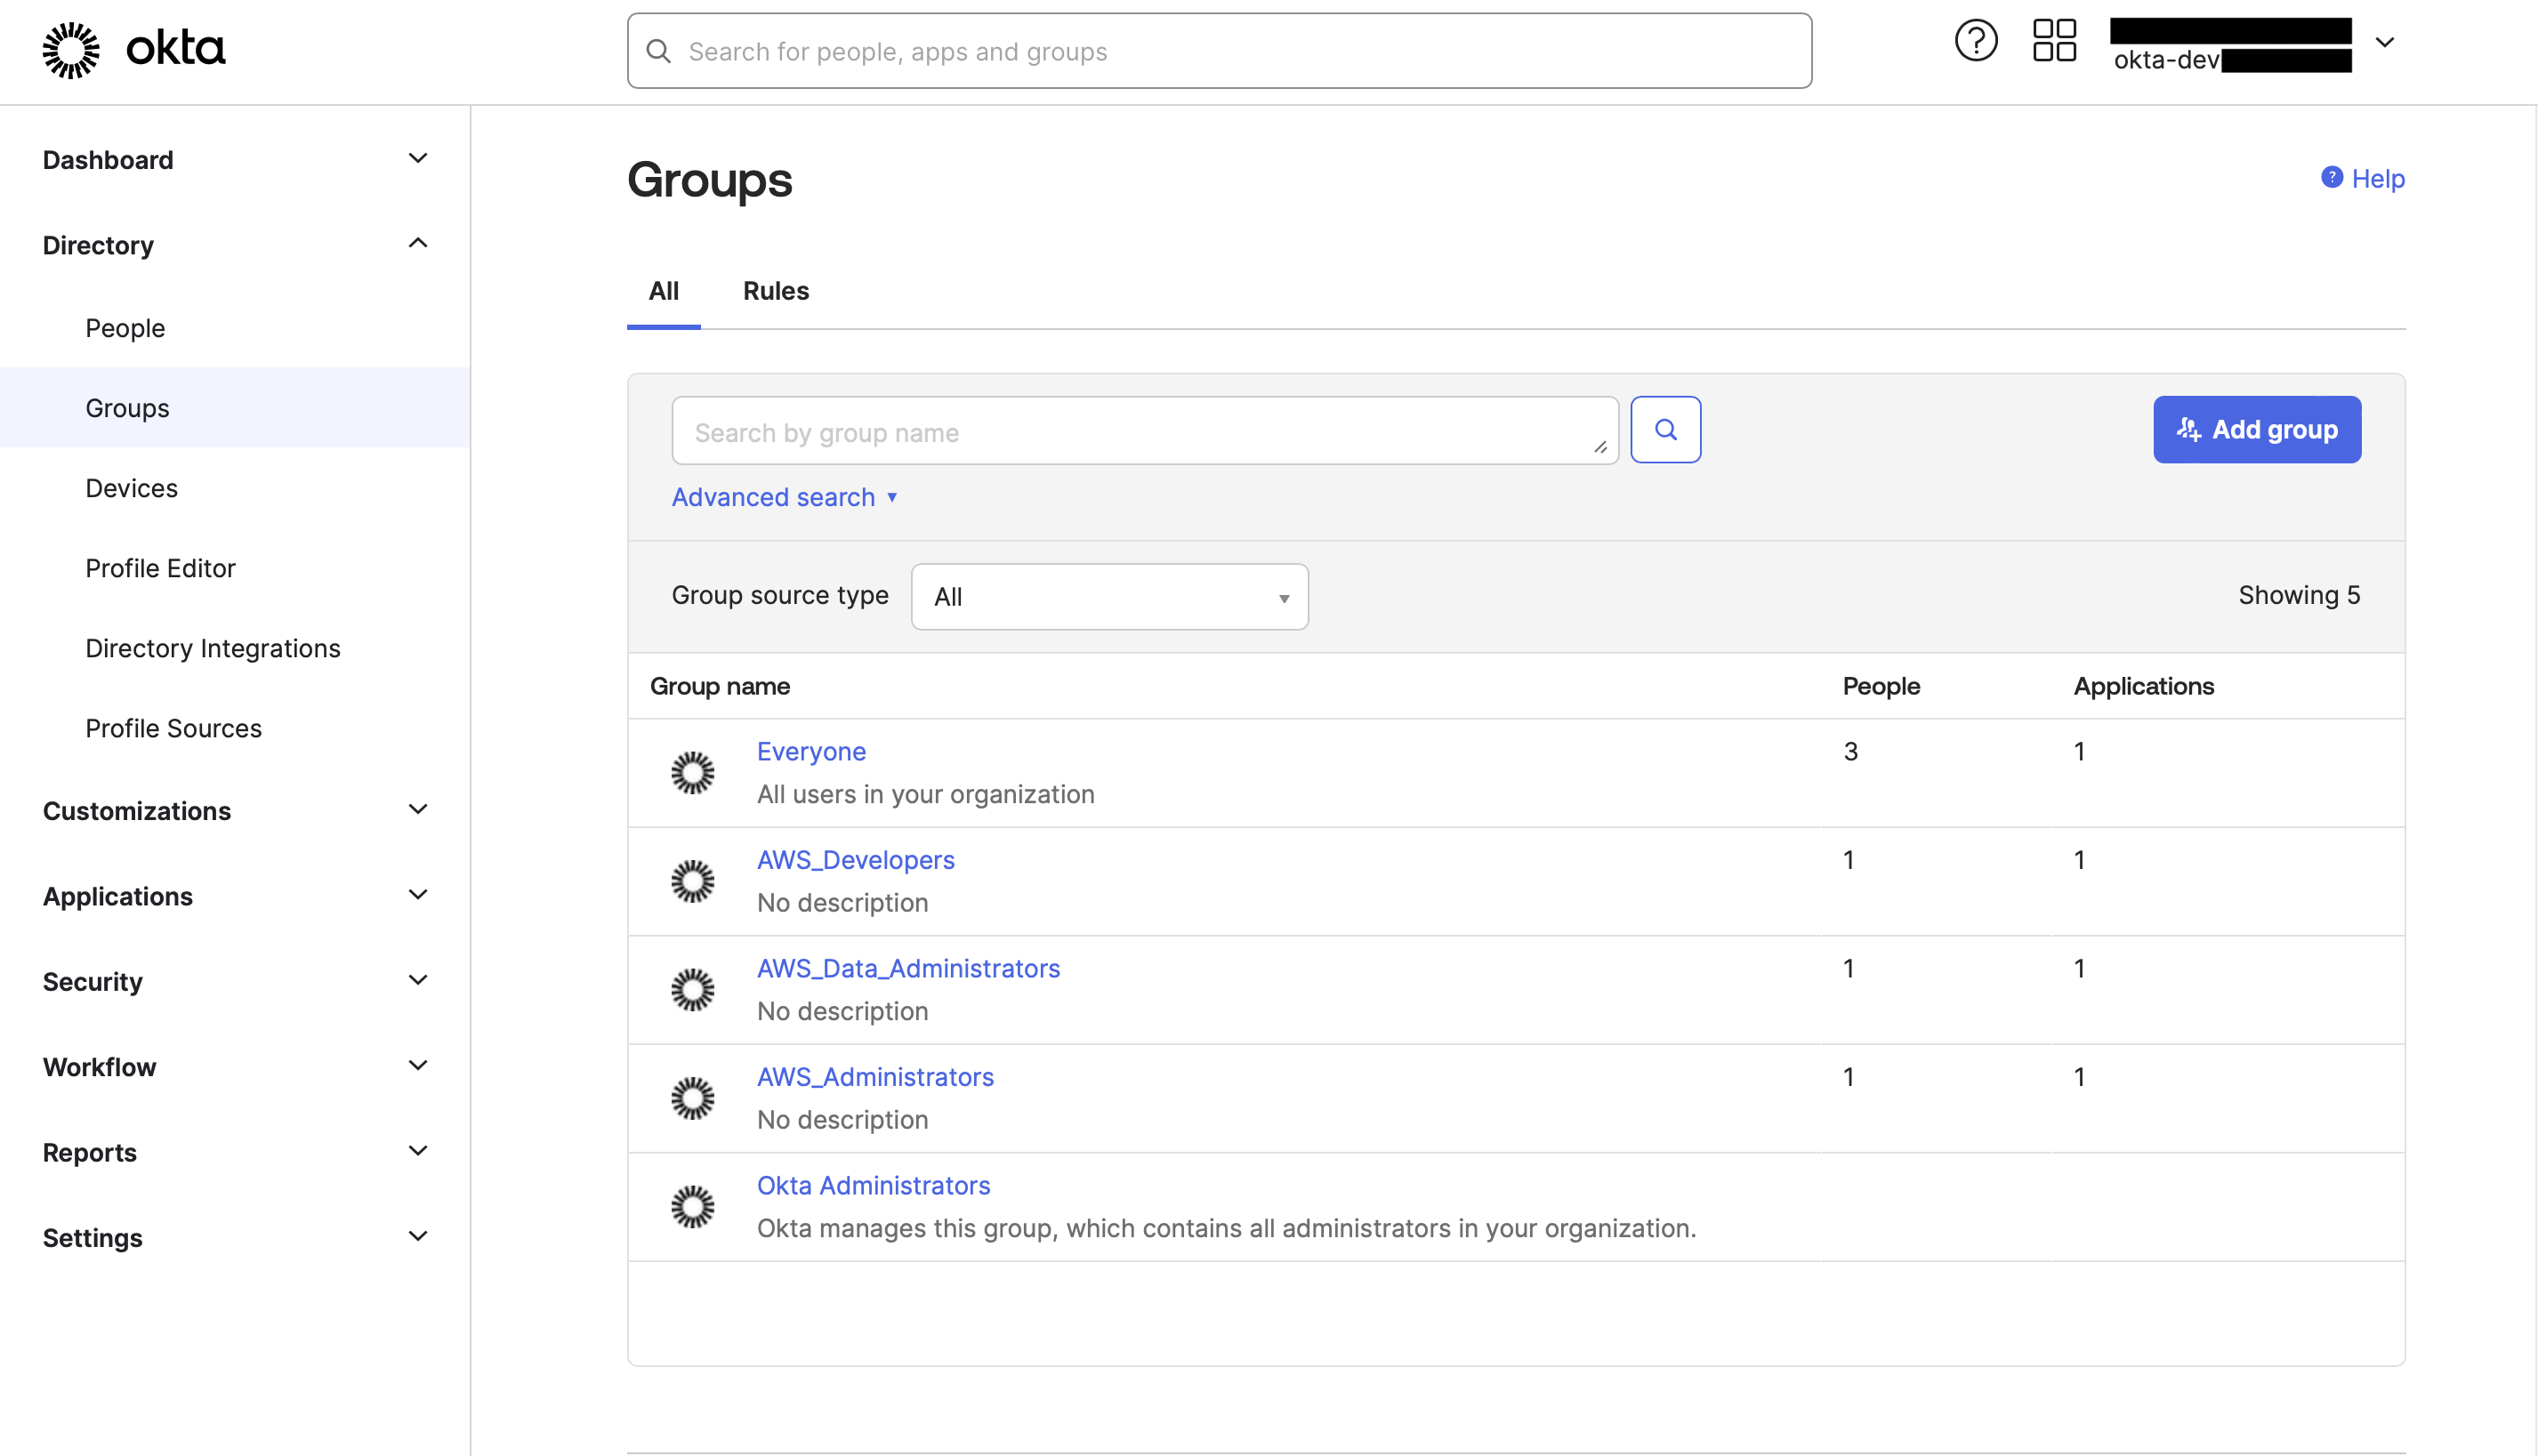The height and width of the screenshot is (1456, 2538).
Task: Open the apps grid icon in header
Action: pyautogui.click(x=2055, y=41)
